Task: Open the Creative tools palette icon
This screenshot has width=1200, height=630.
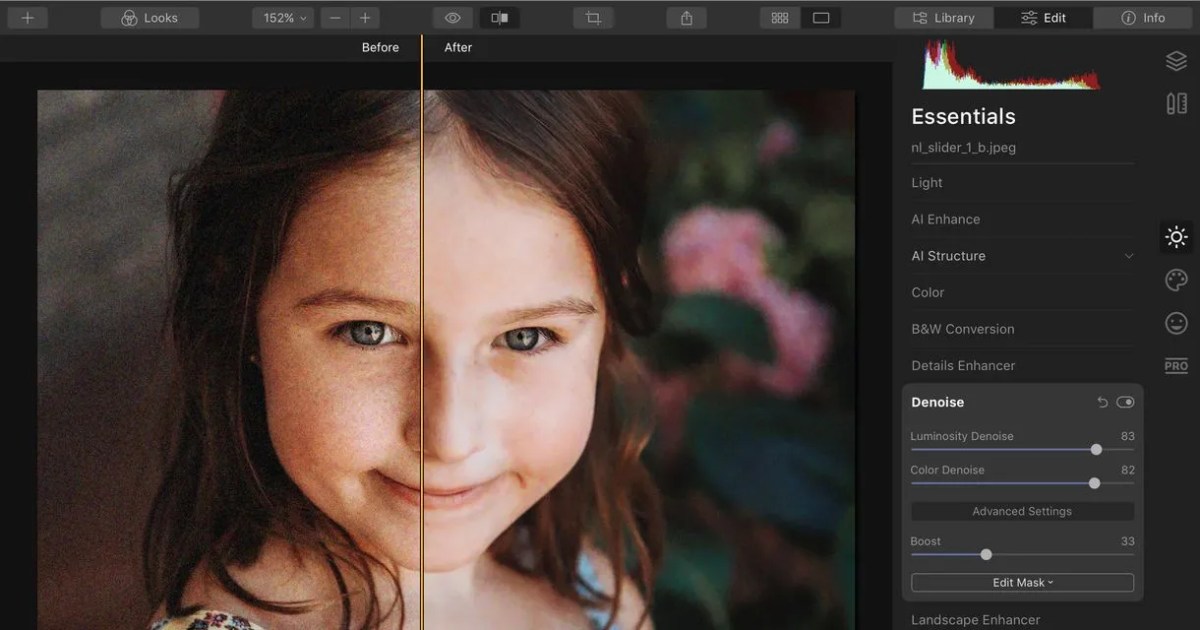Action: (1175, 280)
